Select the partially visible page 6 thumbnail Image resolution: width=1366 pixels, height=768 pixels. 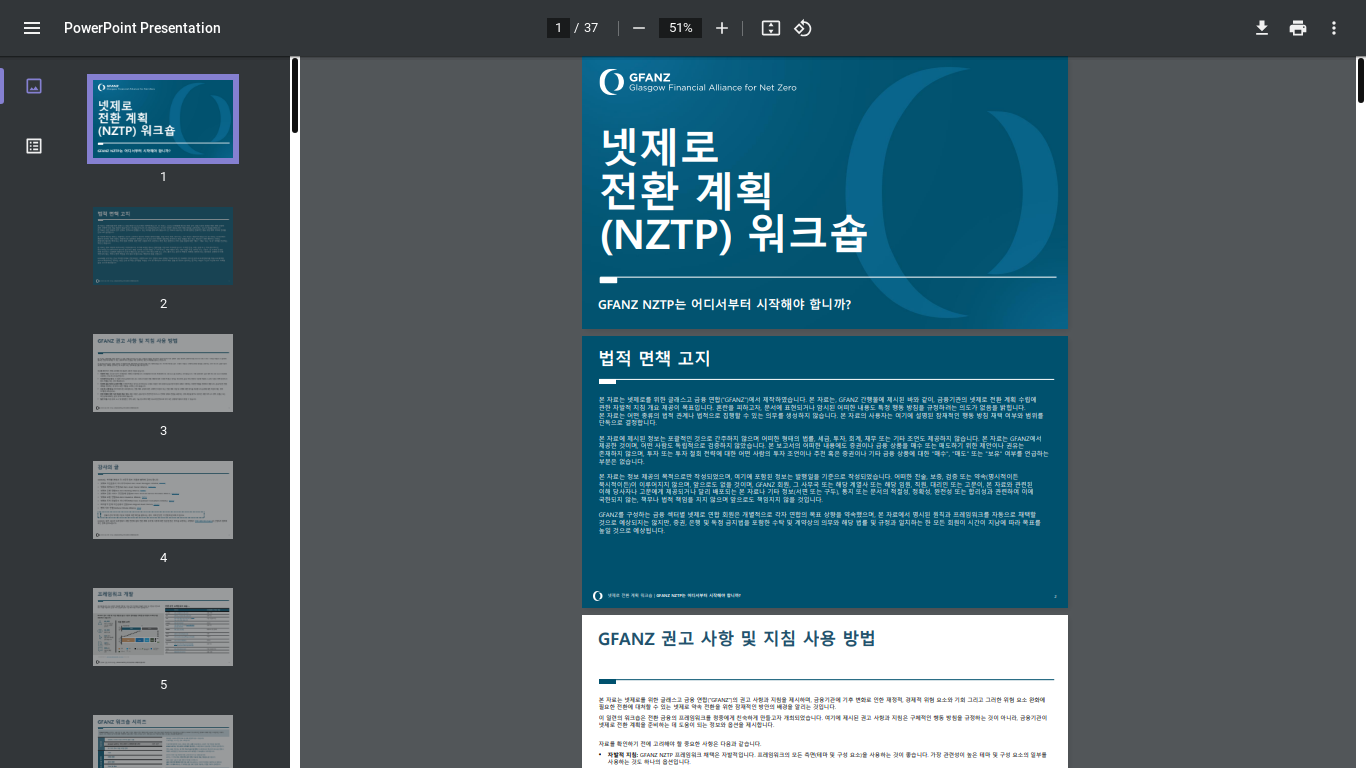pos(163,741)
